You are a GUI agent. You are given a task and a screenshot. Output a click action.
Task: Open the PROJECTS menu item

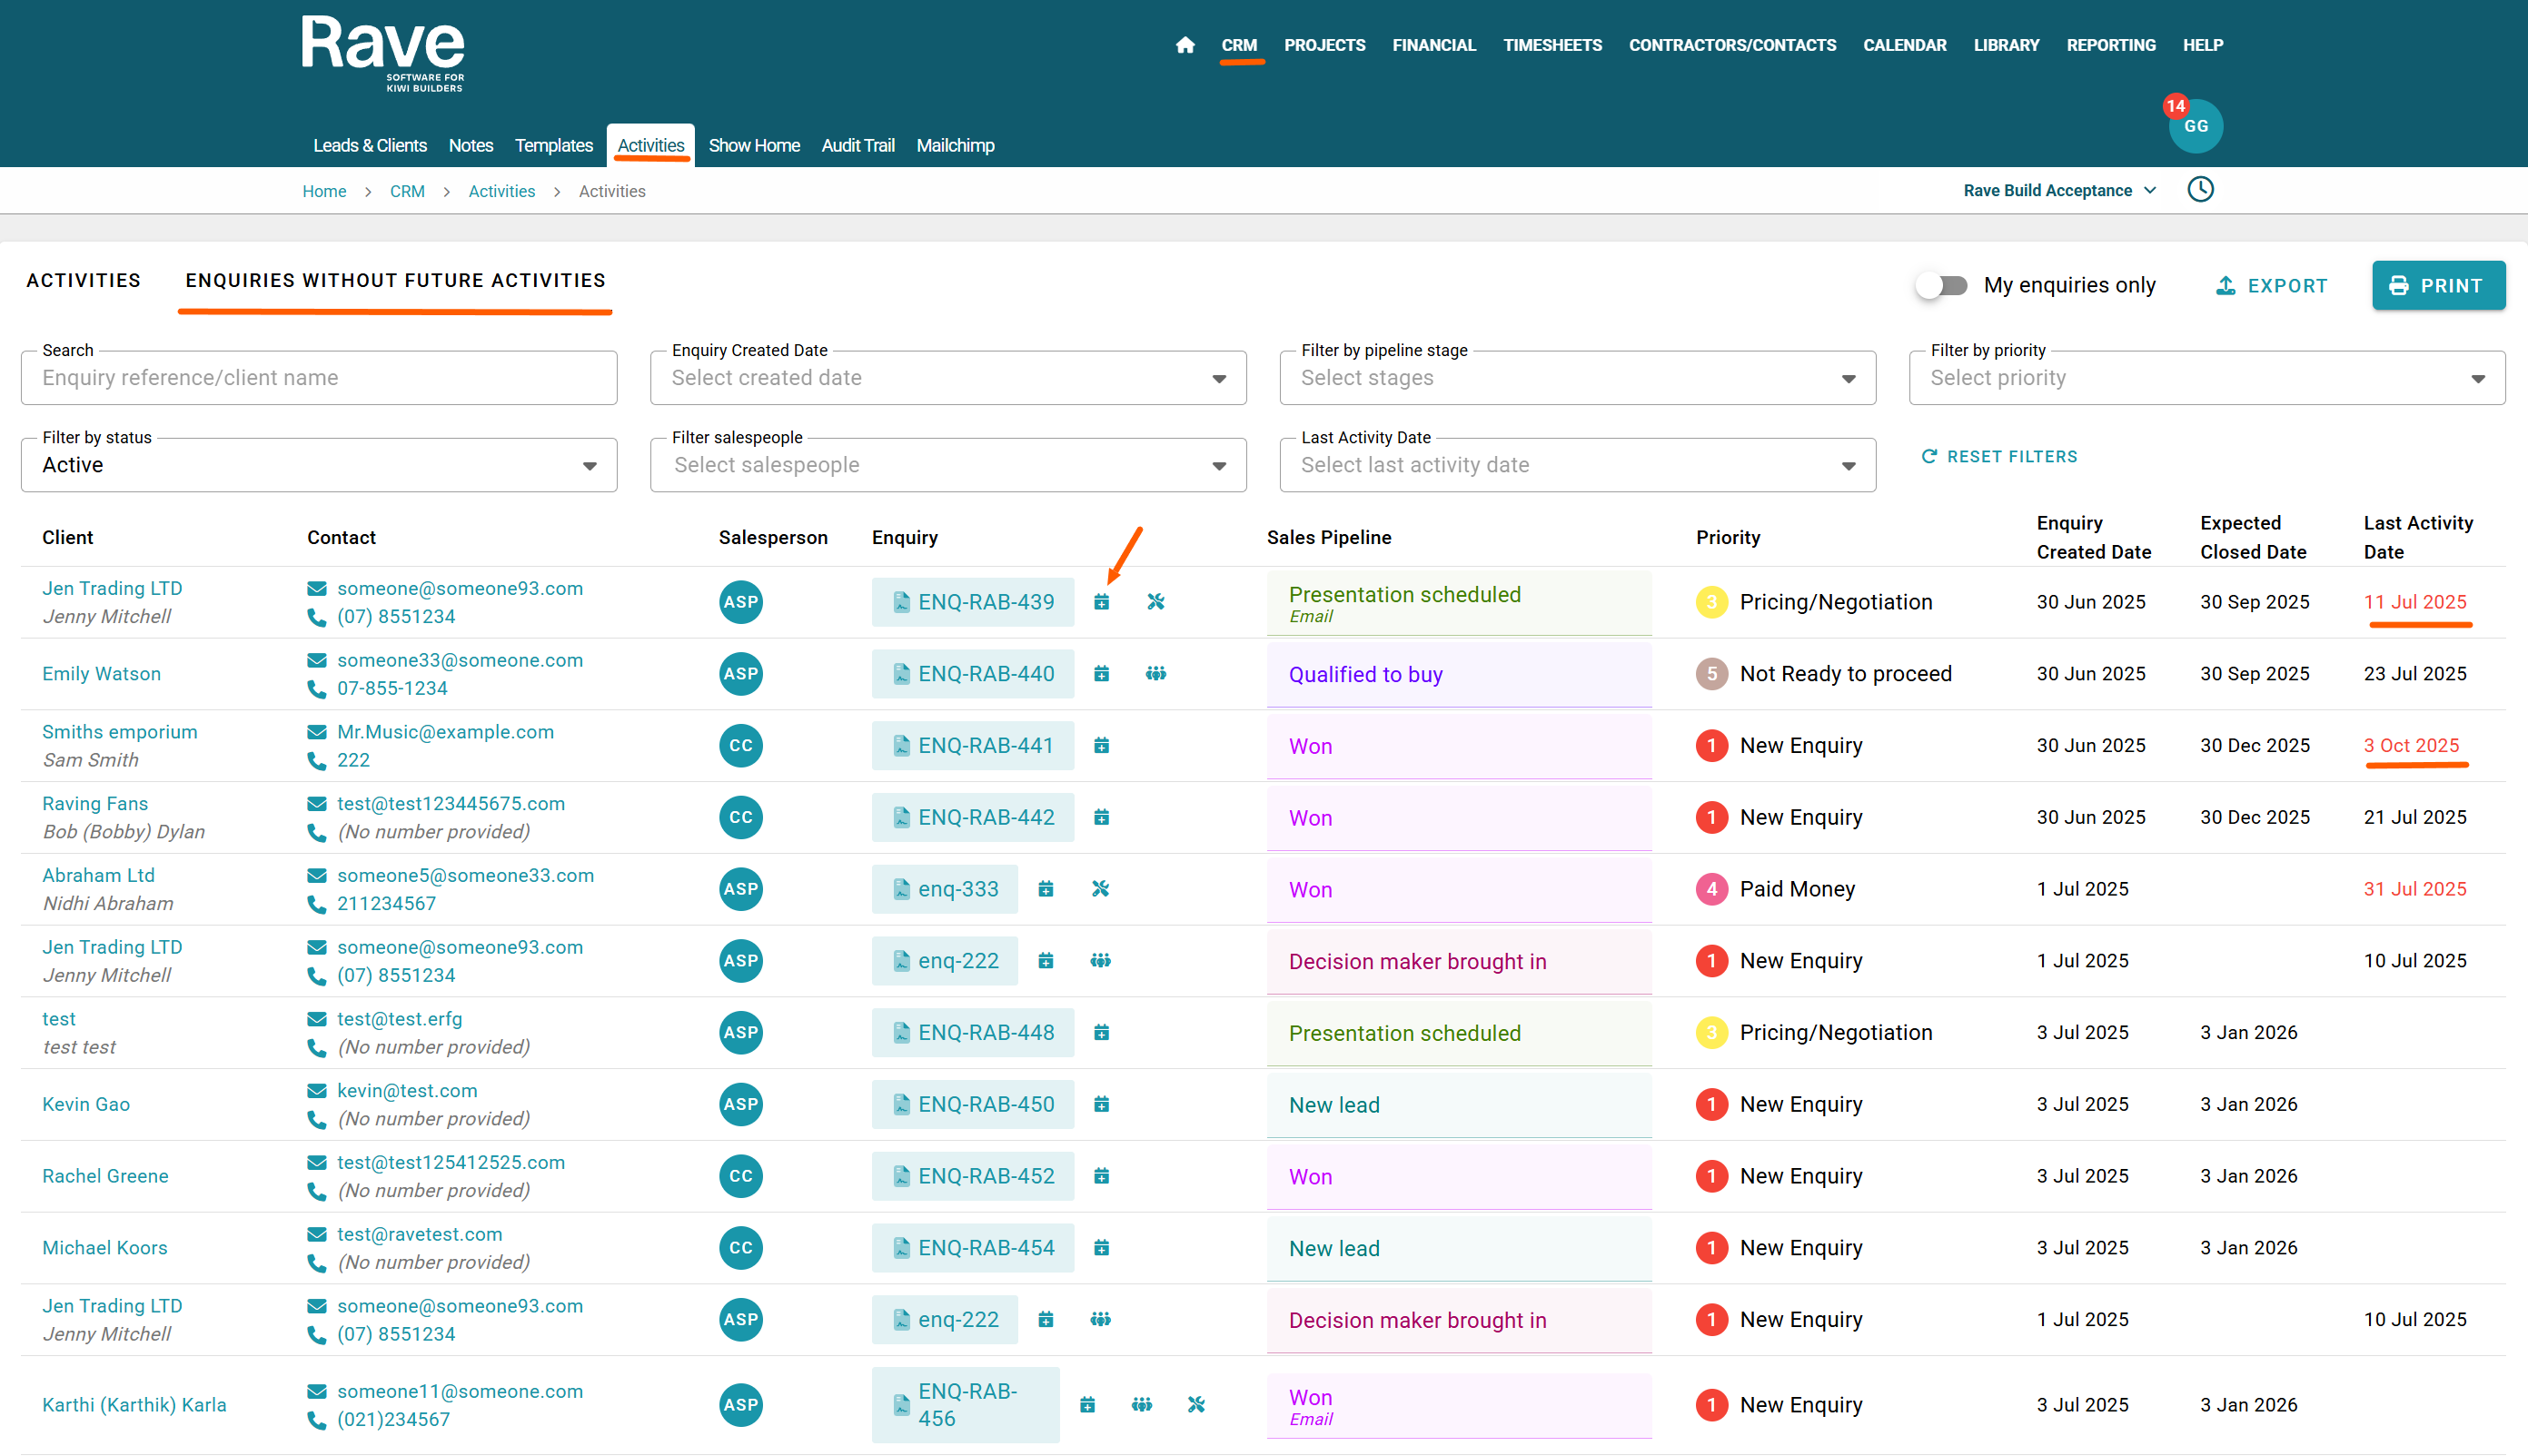tap(1324, 45)
